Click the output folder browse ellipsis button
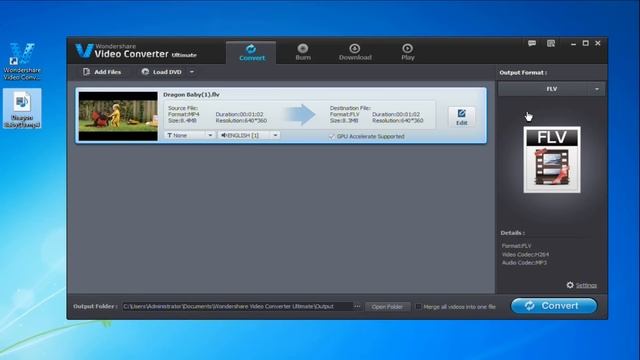Image resolution: width=640 pixels, height=360 pixels. (x=357, y=306)
